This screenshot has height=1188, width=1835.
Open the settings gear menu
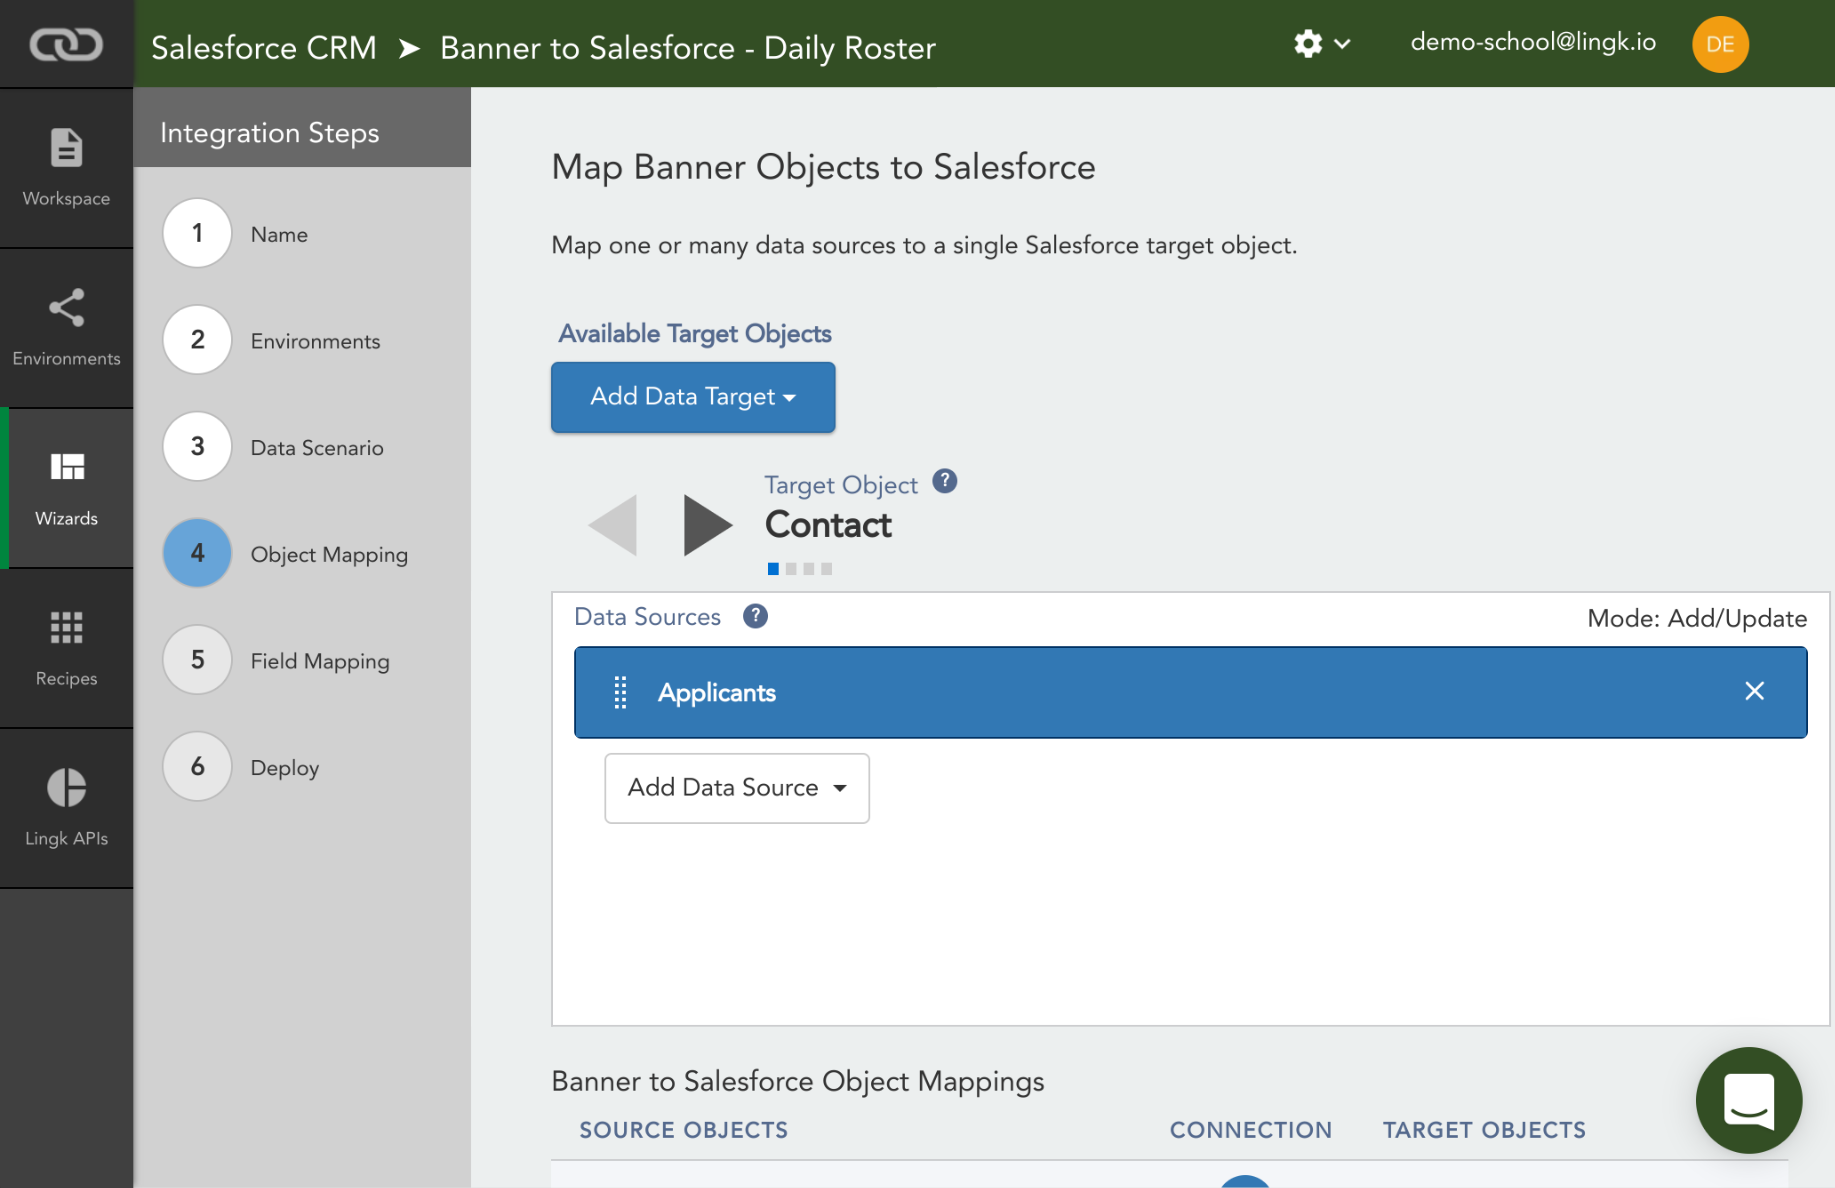click(x=1321, y=44)
